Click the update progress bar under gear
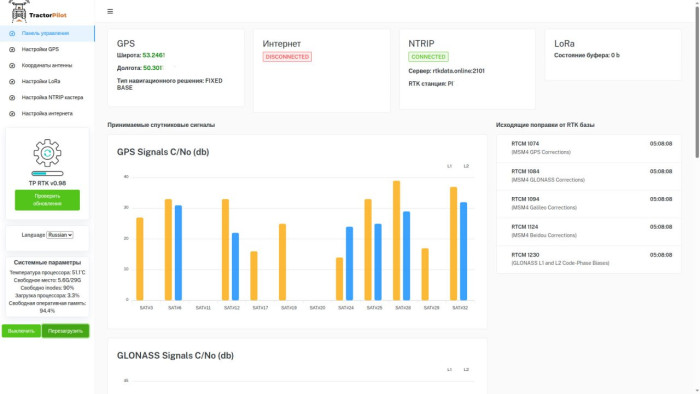The width and height of the screenshot is (700, 394). 47,174
